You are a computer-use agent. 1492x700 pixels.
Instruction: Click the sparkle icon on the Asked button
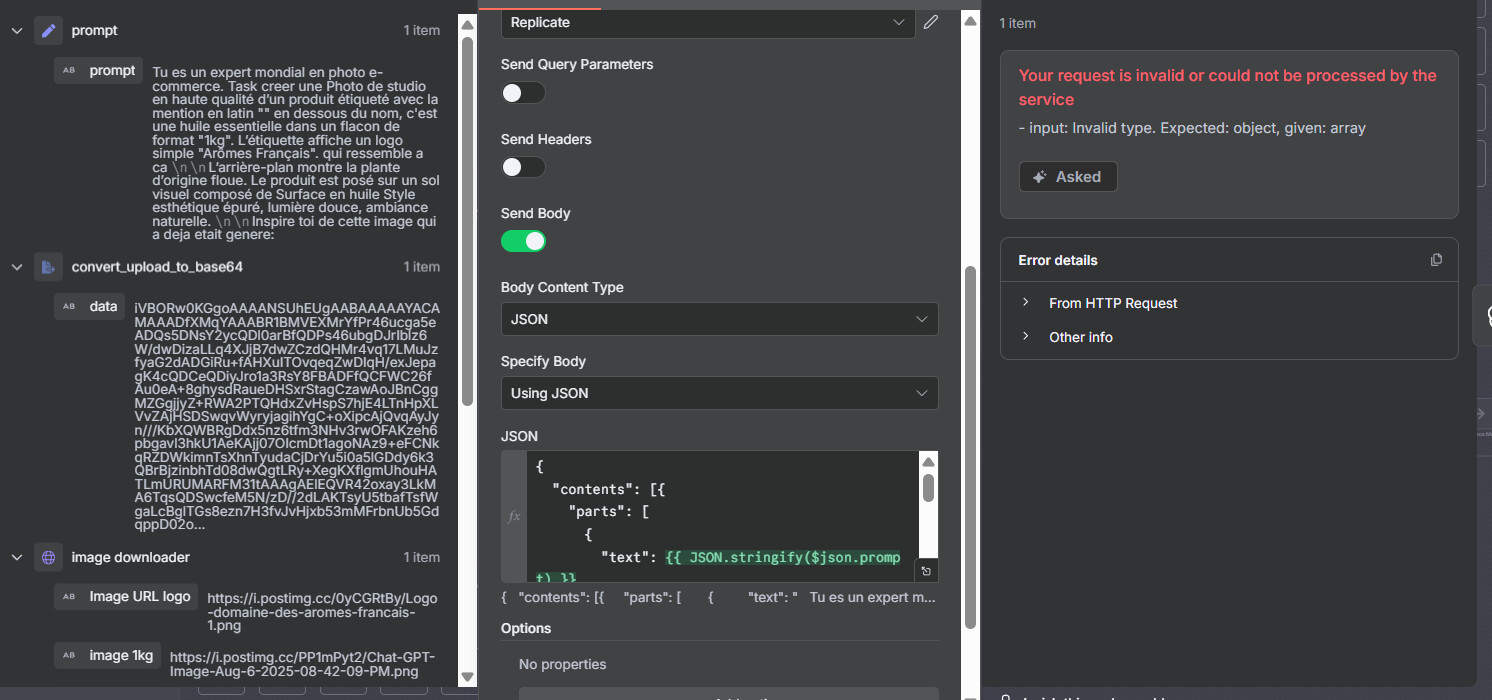1040,177
